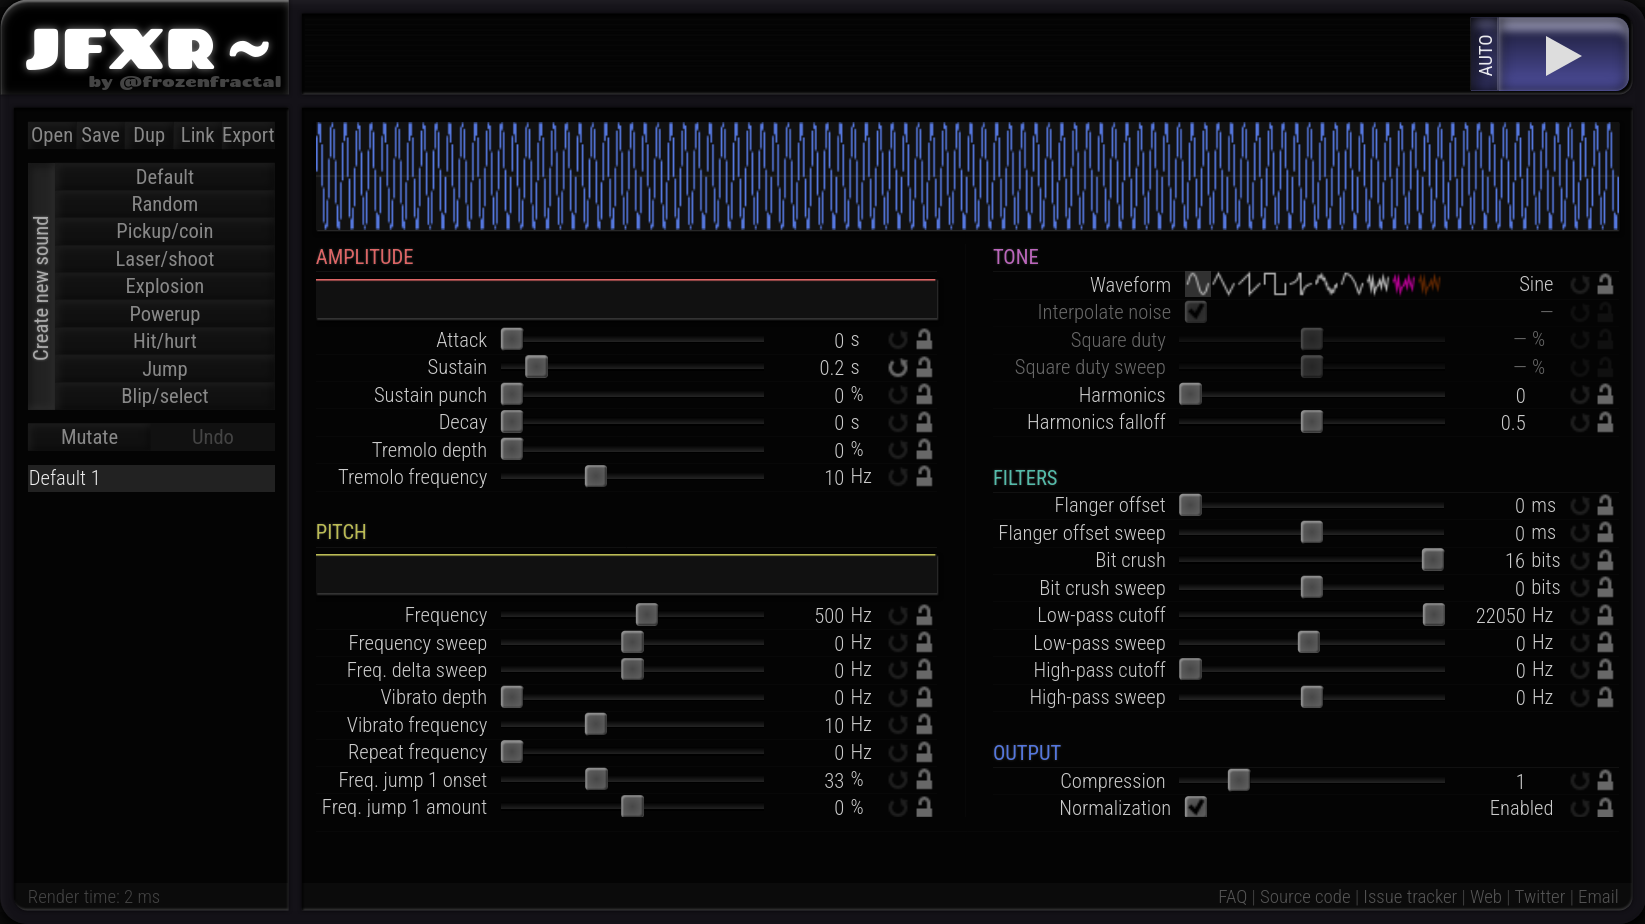Lock the Frequency sweep parameter
Screen dimensions: 1645x924
tap(924, 643)
